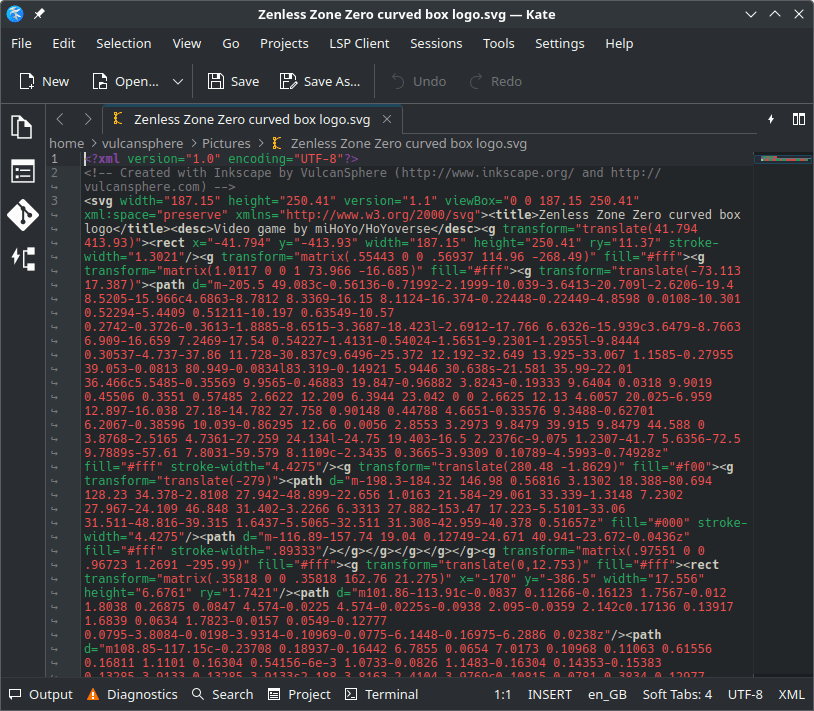The width and height of the screenshot is (814, 711).
Task: Open the Sessions menu
Action: click(x=436, y=43)
